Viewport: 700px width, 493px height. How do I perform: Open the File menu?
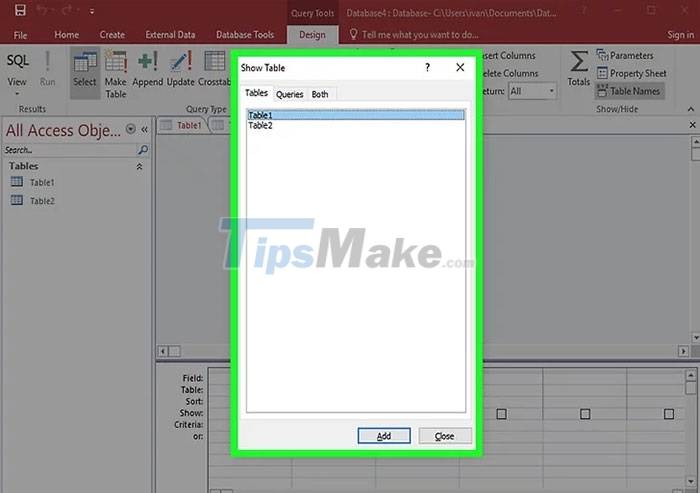[20, 35]
